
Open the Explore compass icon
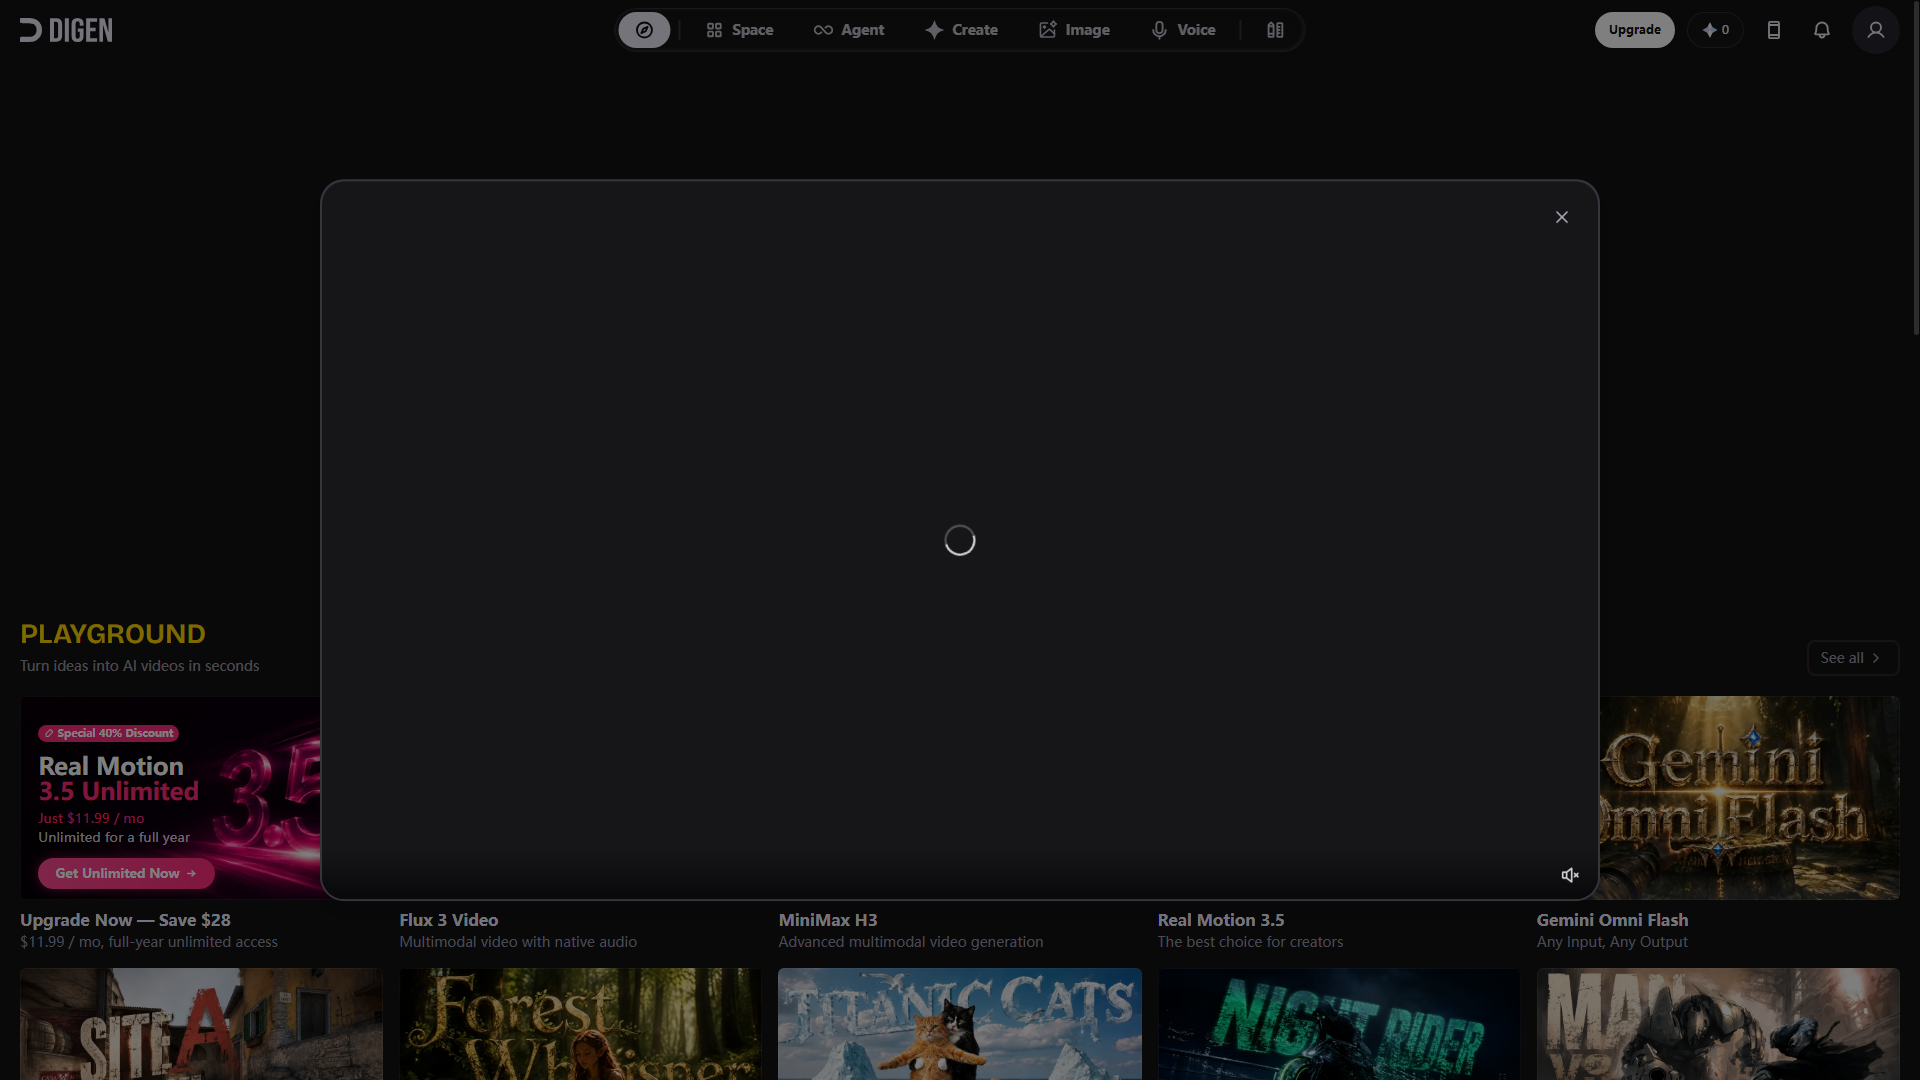pos(644,30)
